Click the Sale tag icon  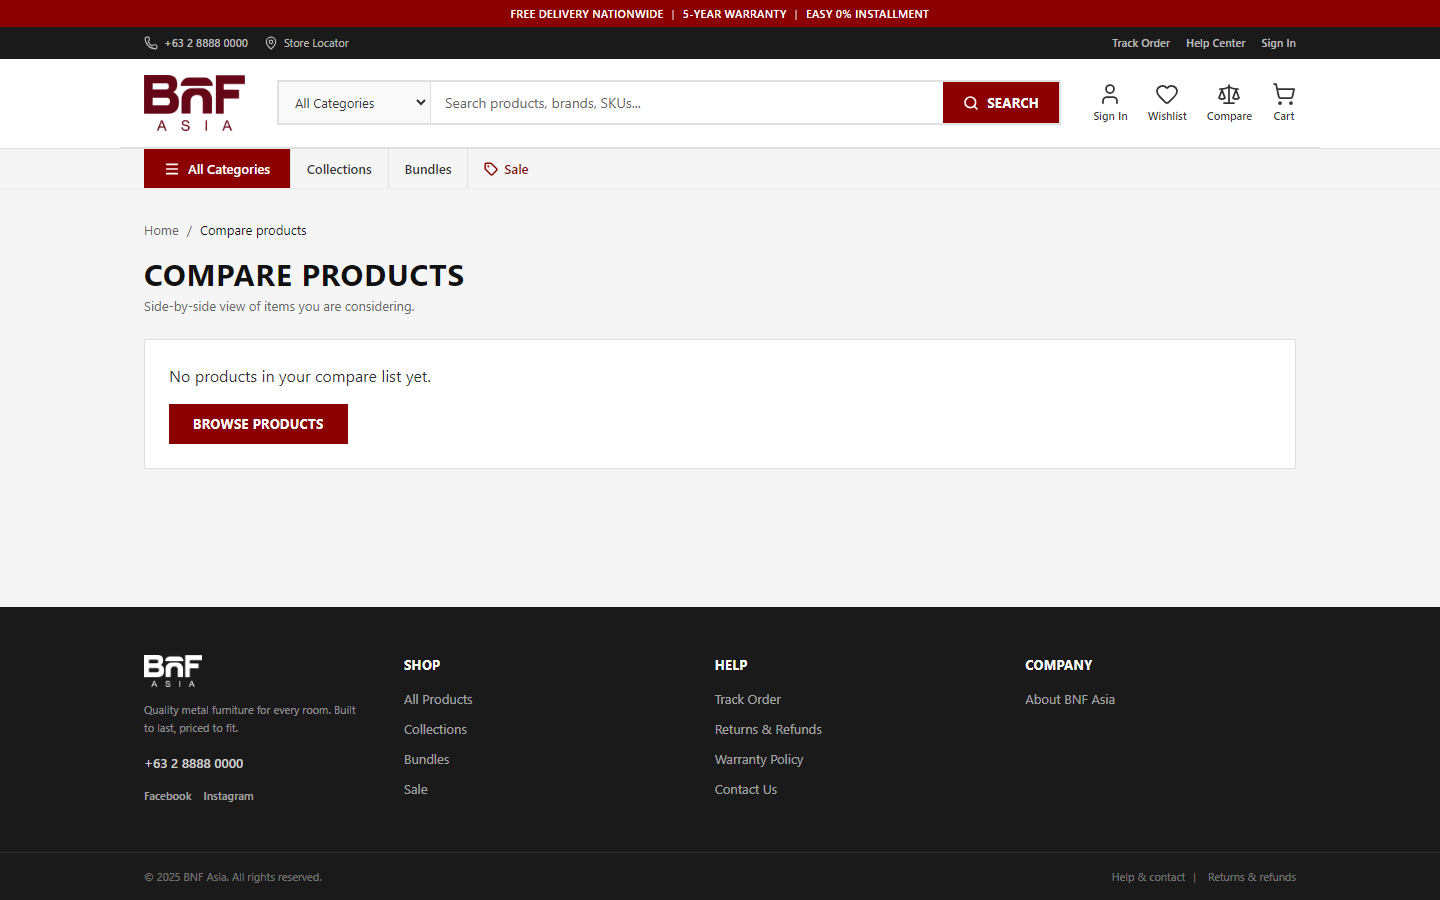click(x=491, y=169)
